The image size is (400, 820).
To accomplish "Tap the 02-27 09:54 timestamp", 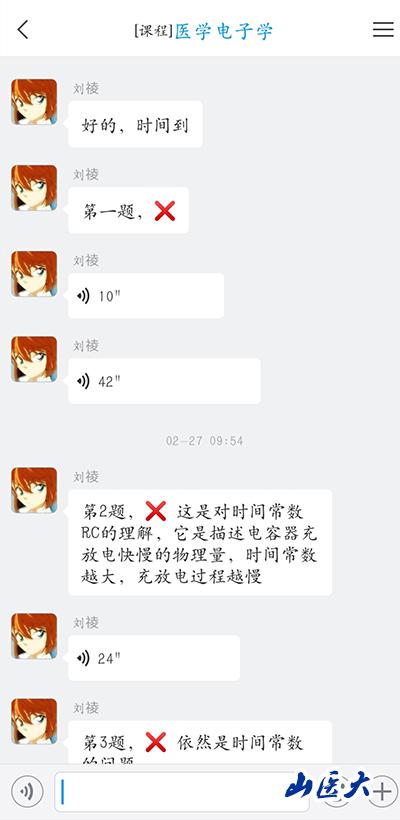I will point(204,441).
